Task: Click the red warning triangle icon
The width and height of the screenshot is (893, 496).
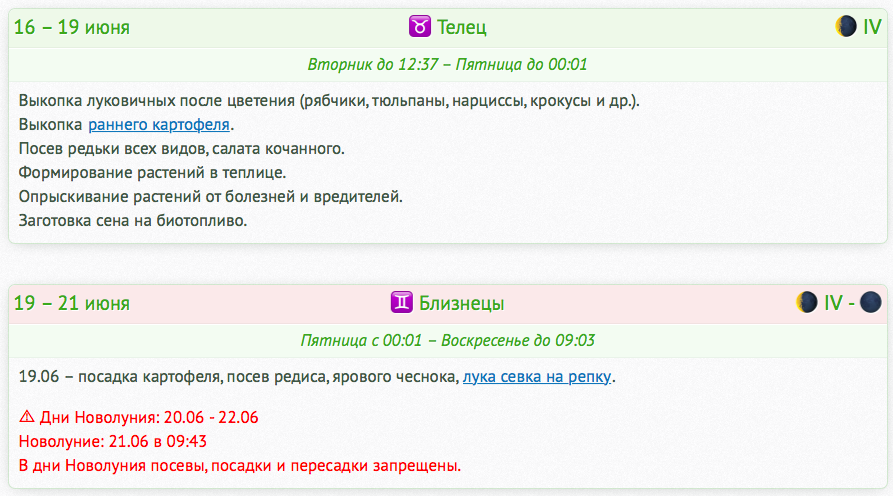Action: (27, 417)
